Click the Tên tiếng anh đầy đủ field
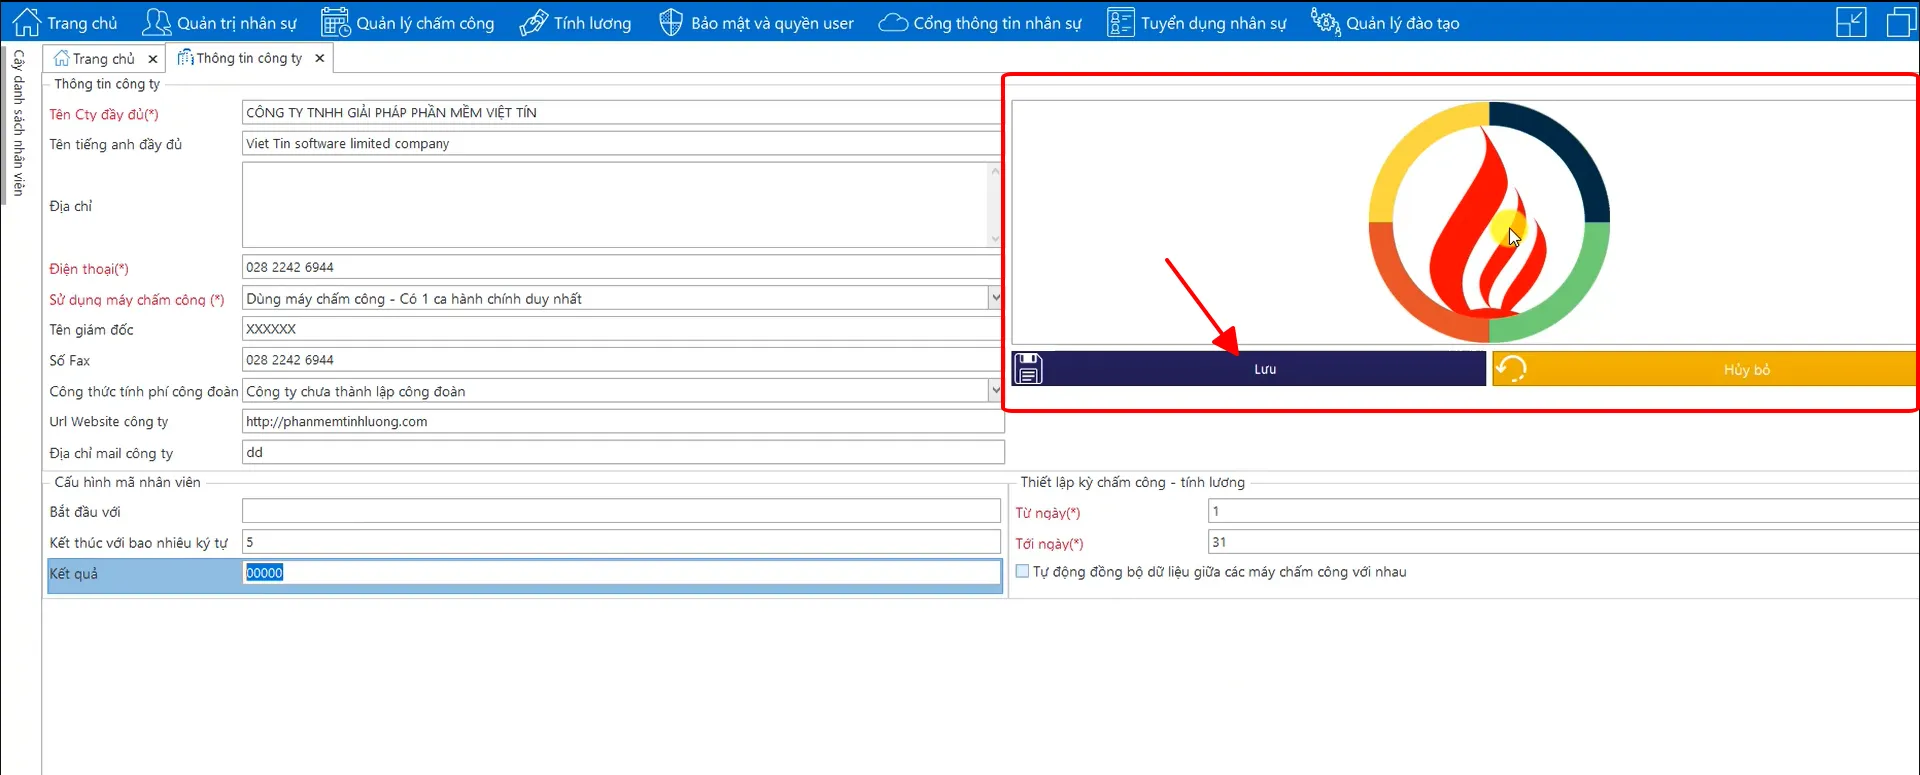 [x=621, y=143]
